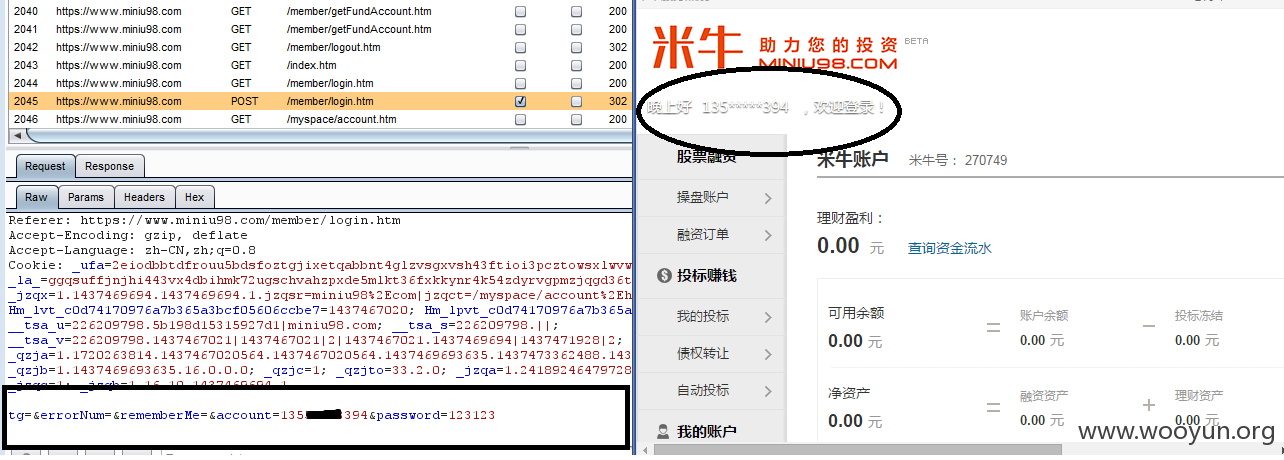The height and width of the screenshot is (460, 1284).
Task: Open 自动投标 in the sidebar
Action: (703, 391)
